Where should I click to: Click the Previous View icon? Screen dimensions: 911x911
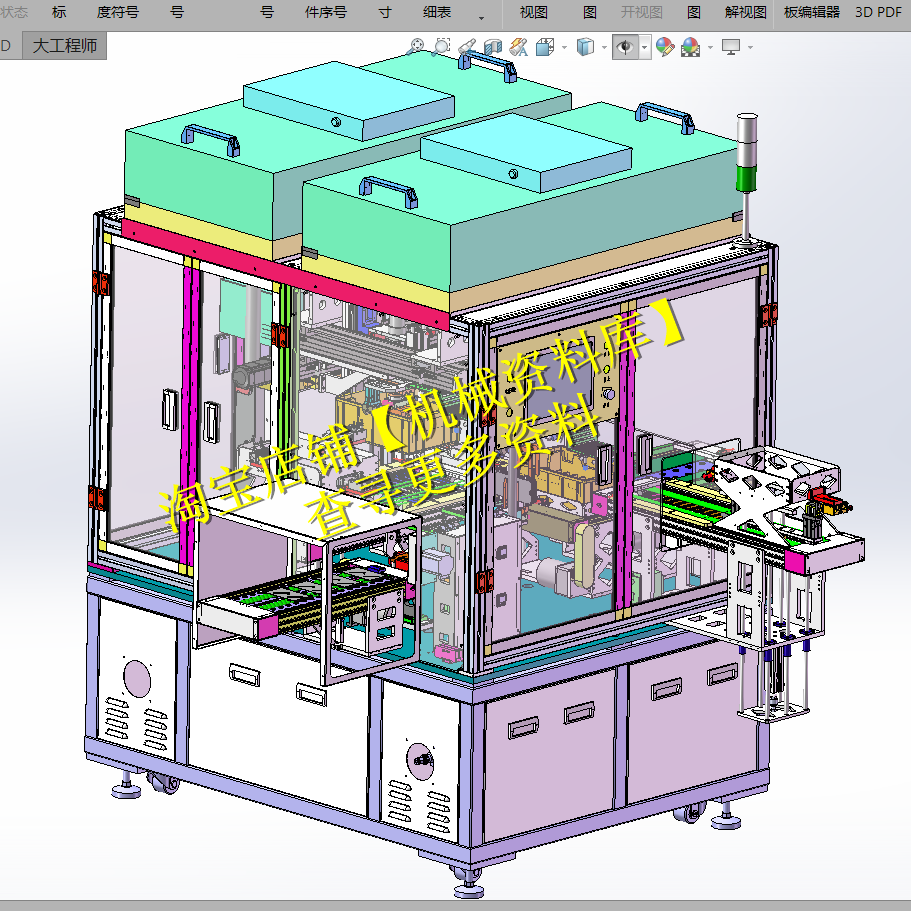(467, 47)
